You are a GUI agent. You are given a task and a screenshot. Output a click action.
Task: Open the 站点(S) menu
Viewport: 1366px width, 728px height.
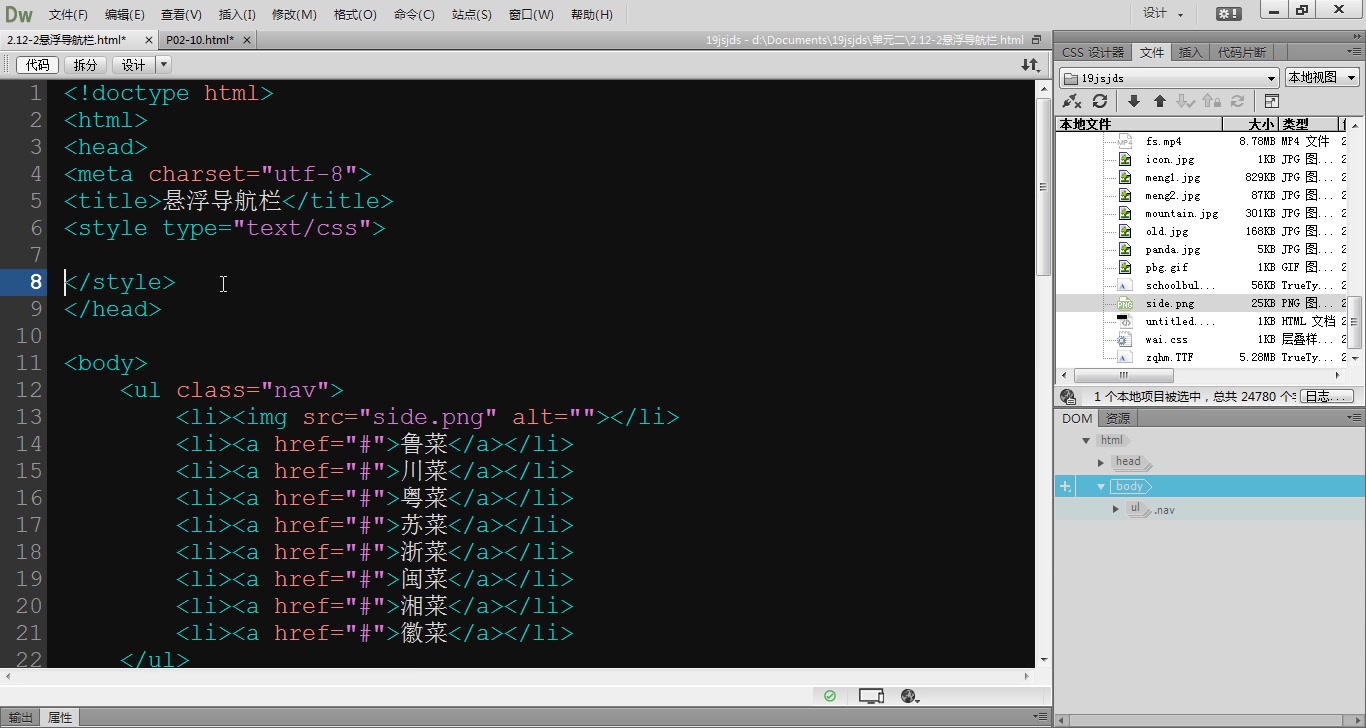(472, 14)
